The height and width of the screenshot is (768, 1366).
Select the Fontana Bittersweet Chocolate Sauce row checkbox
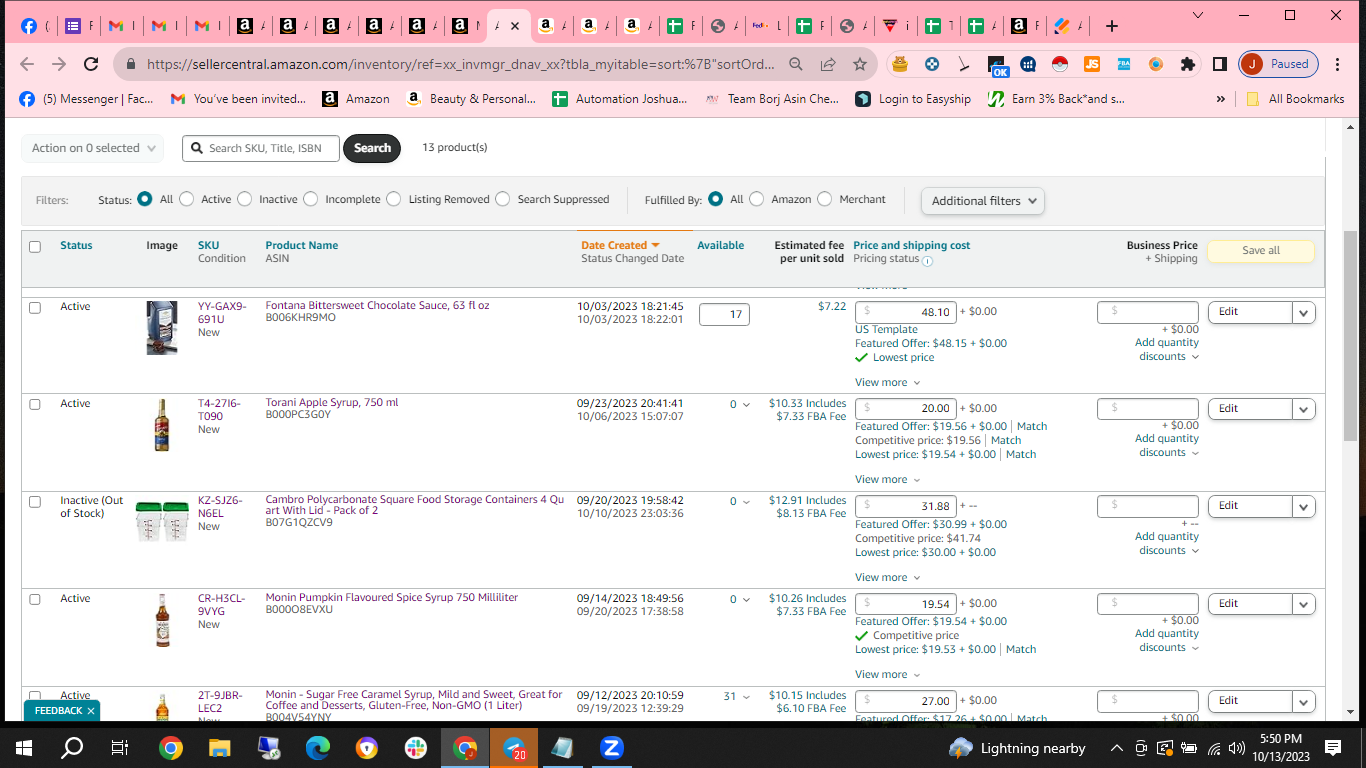pyautogui.click(x=35, y=308)
